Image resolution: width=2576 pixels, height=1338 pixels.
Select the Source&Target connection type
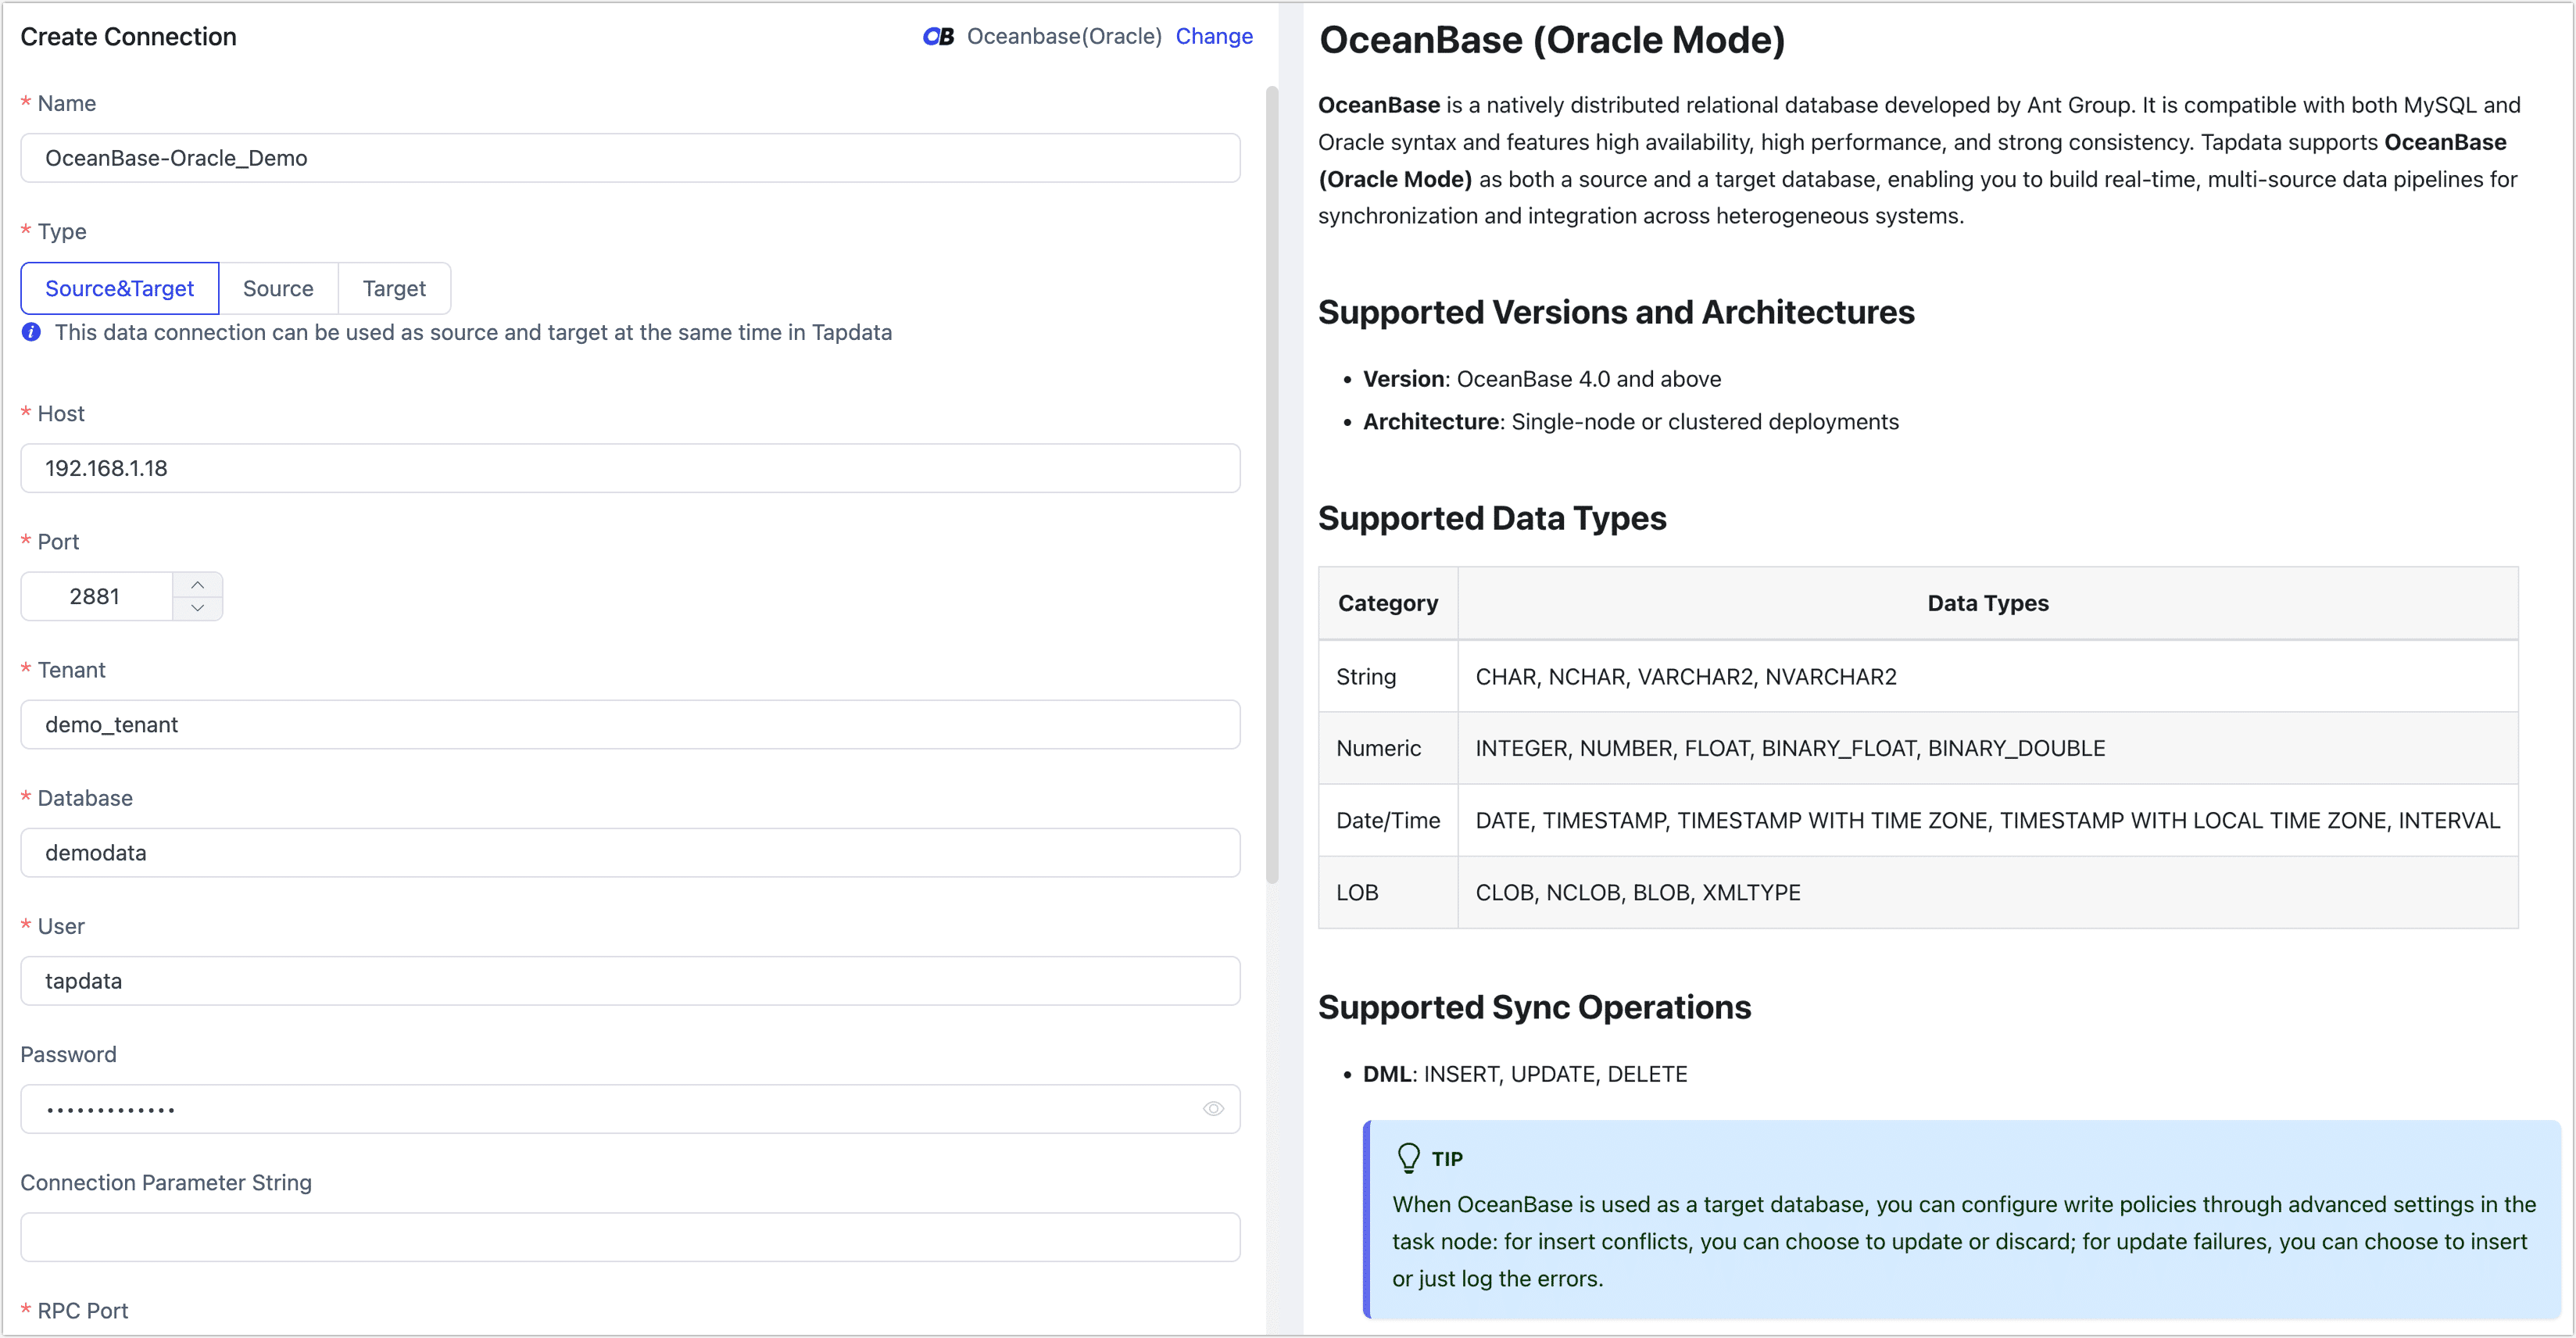(119, 288)
